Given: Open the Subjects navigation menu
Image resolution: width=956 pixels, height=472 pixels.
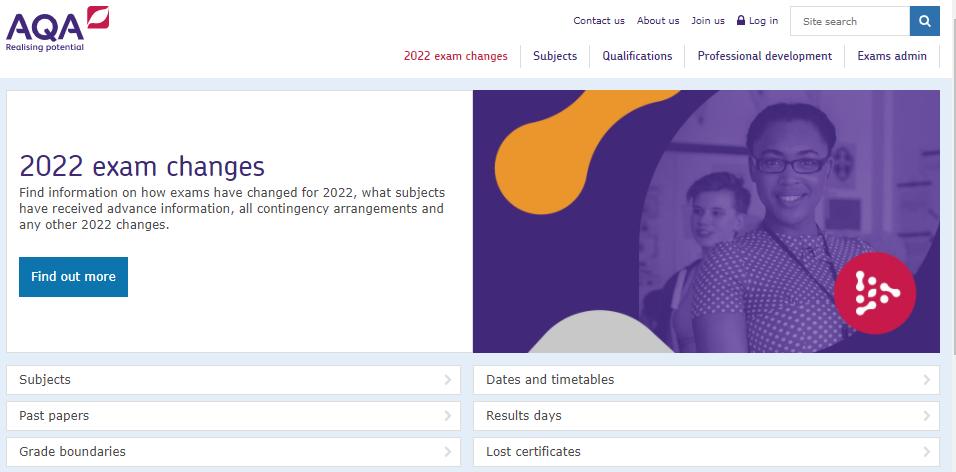Looking at the screenshot, I should (555, 56).
